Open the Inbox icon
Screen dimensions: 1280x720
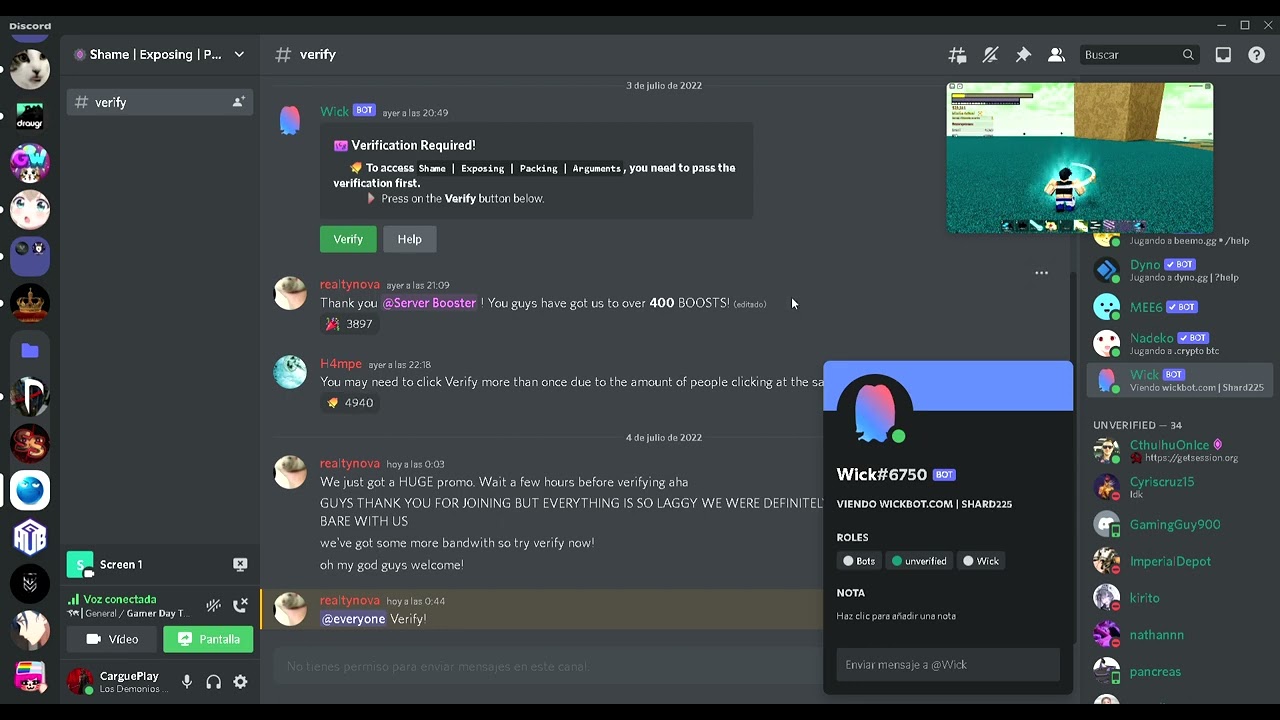1223,55
